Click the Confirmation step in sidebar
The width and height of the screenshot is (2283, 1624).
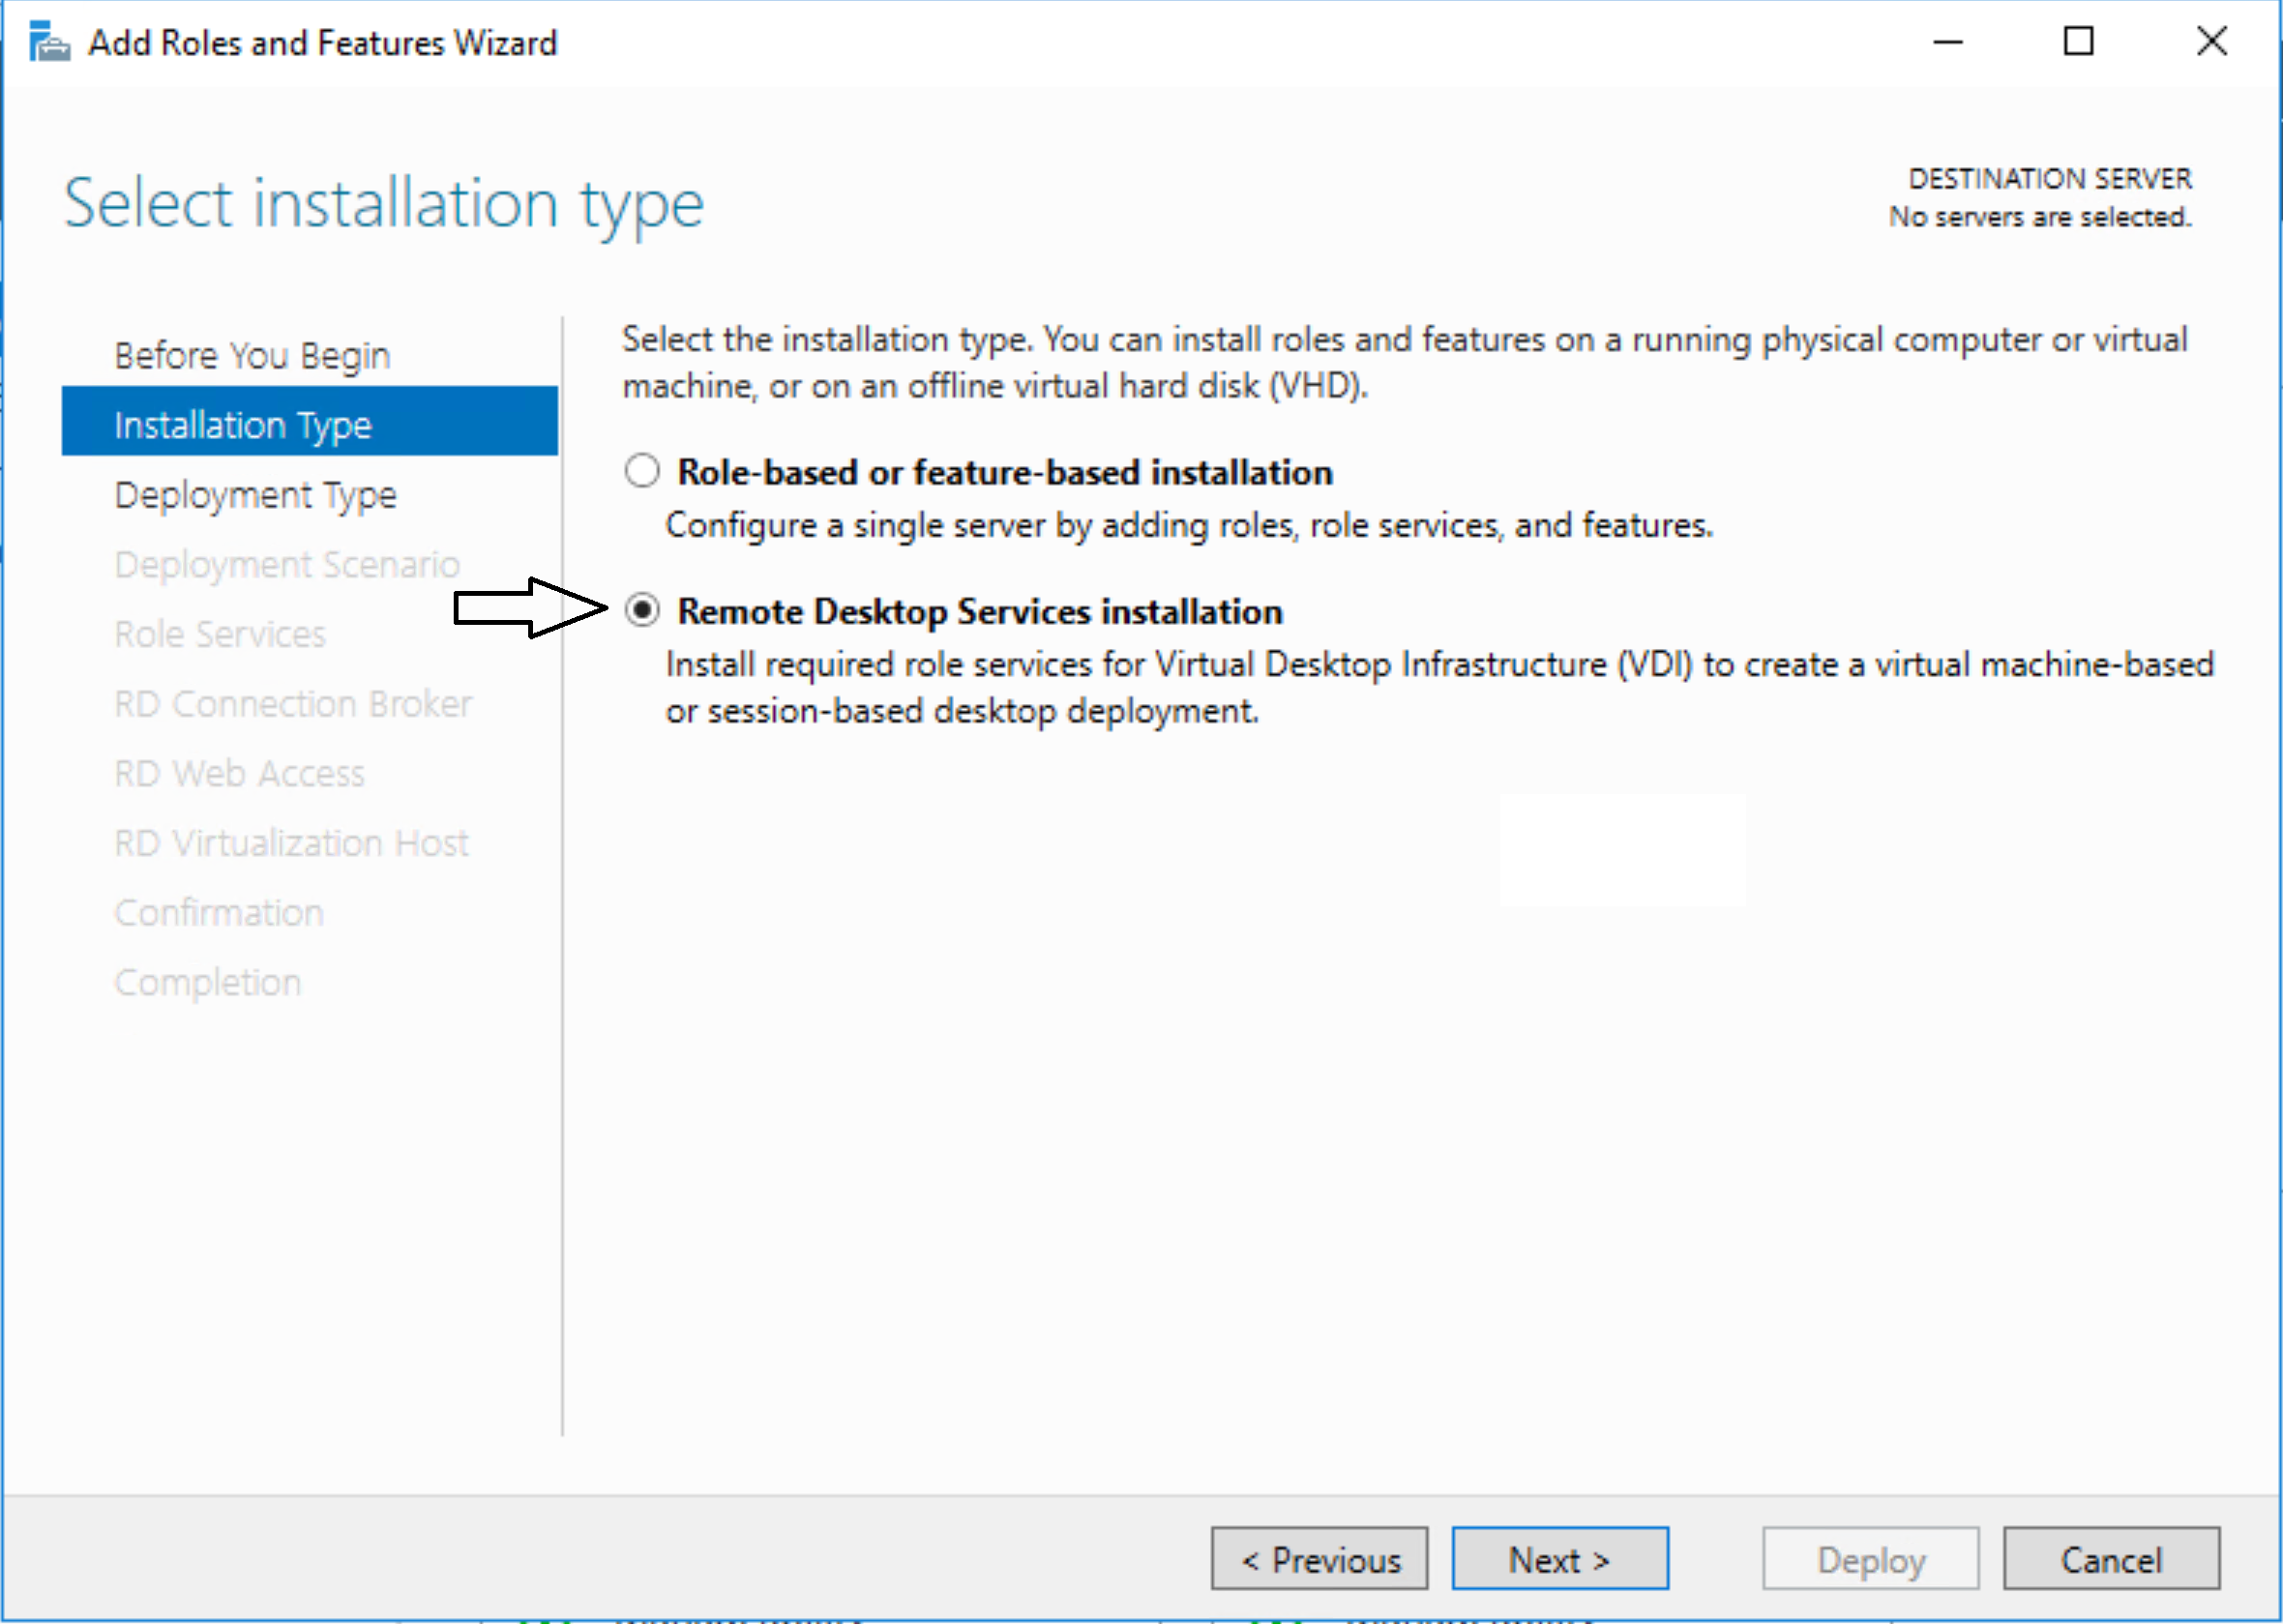pos(219,913)
